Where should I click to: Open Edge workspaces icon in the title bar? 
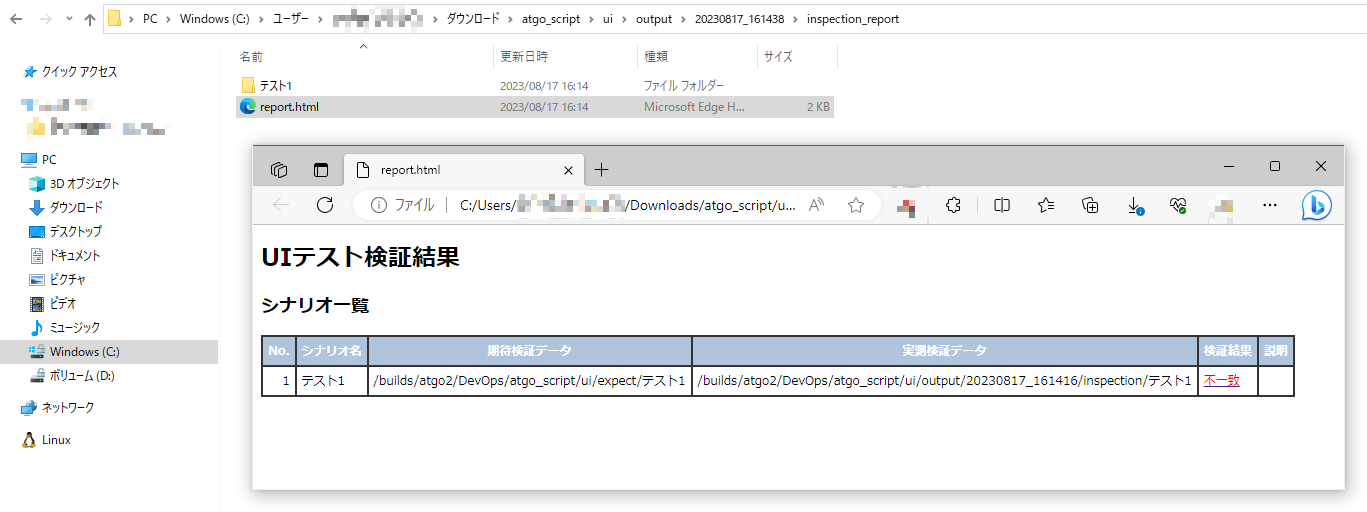(x=279, y=170)
